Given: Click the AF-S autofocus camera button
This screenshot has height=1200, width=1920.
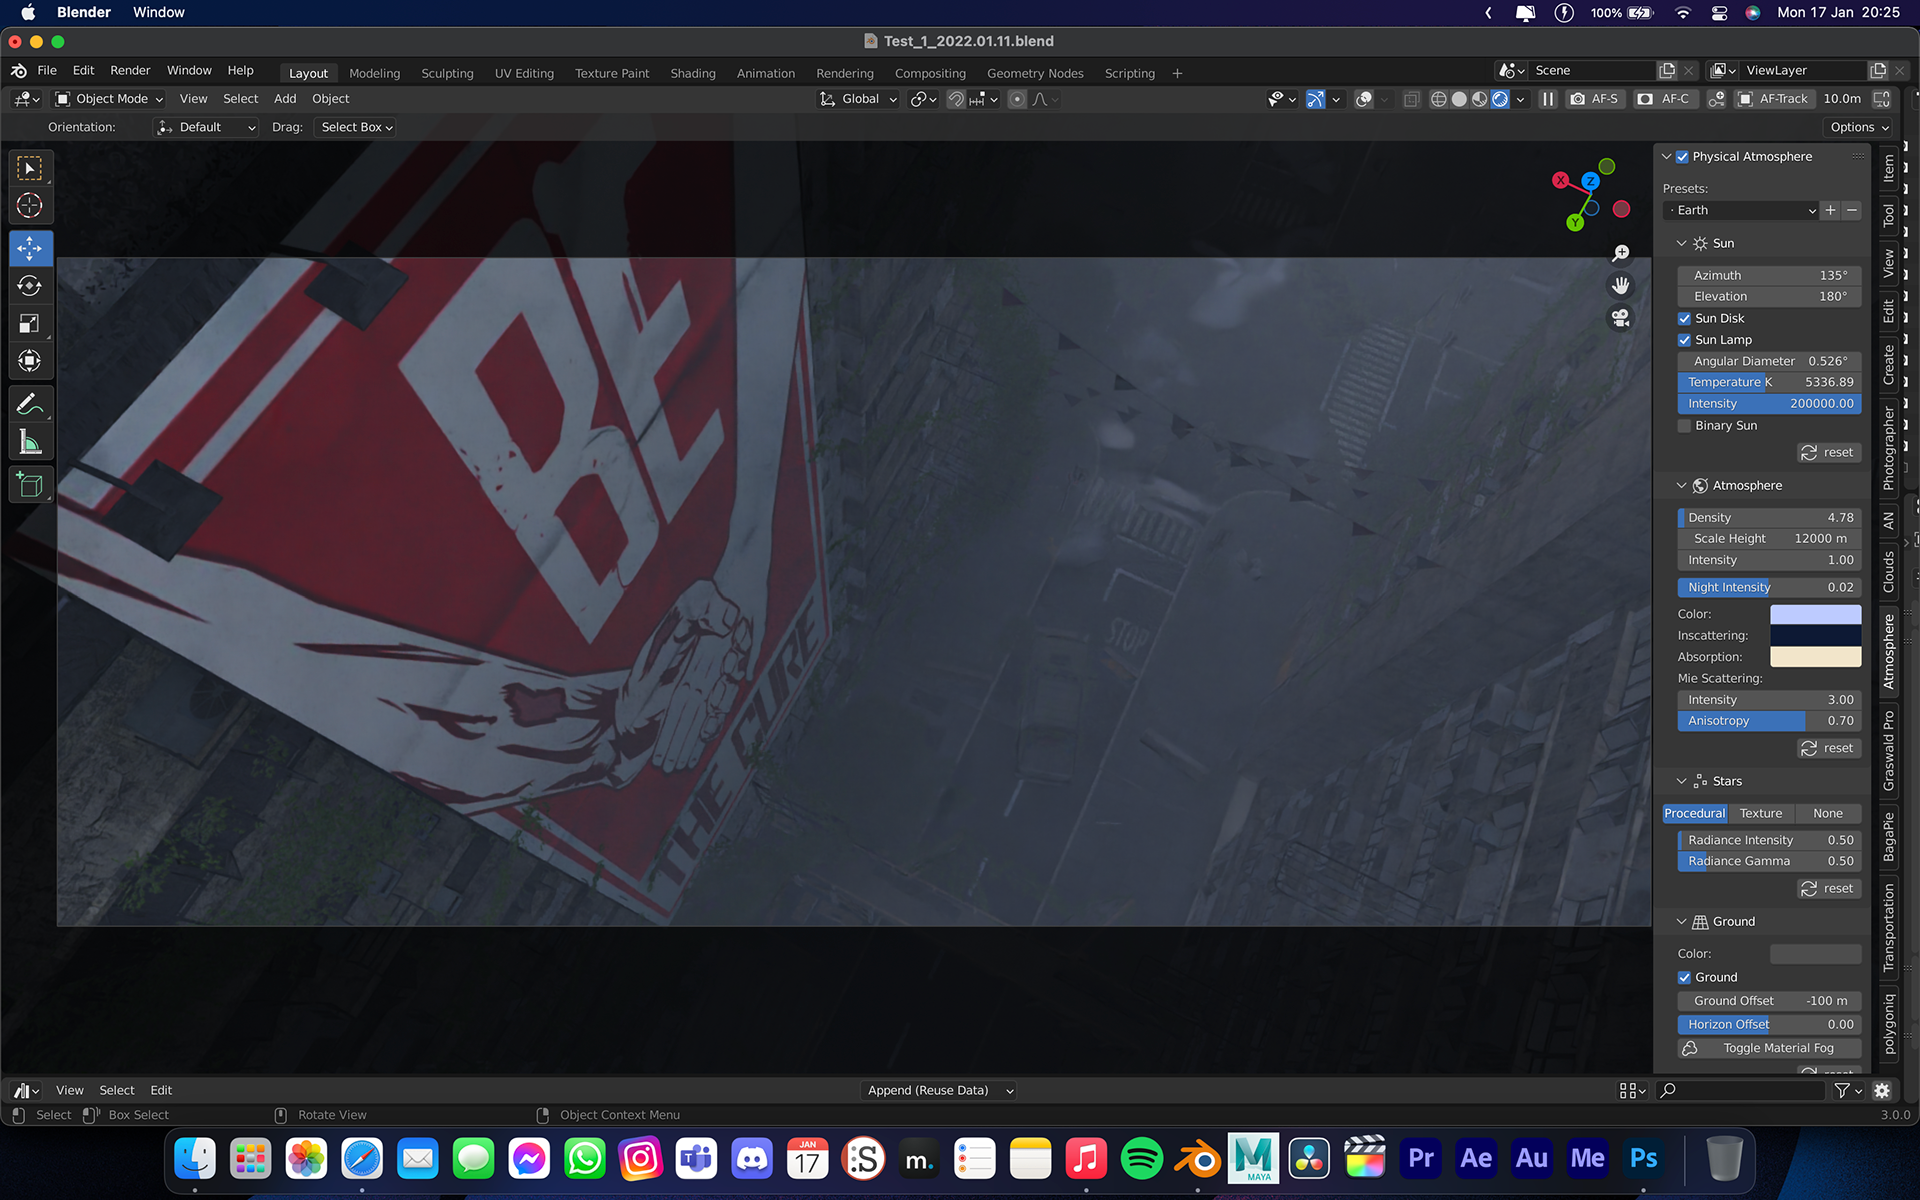Looking at the screenshot, I should (x=1594, y=99).
